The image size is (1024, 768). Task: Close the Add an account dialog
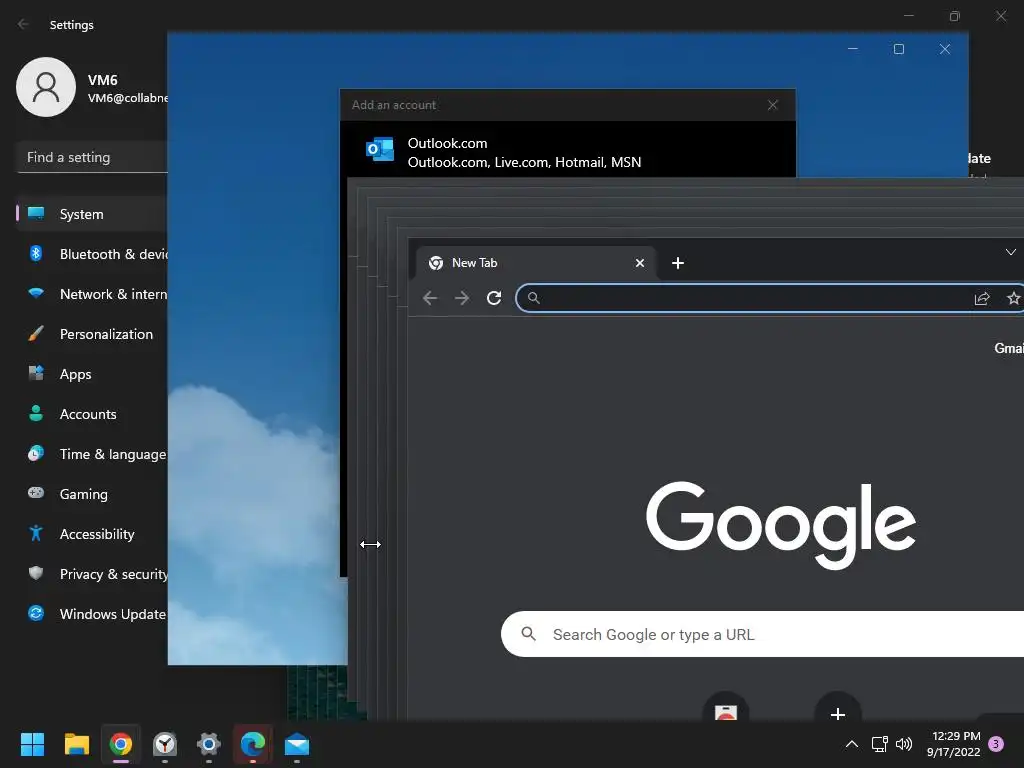(773, 105)
